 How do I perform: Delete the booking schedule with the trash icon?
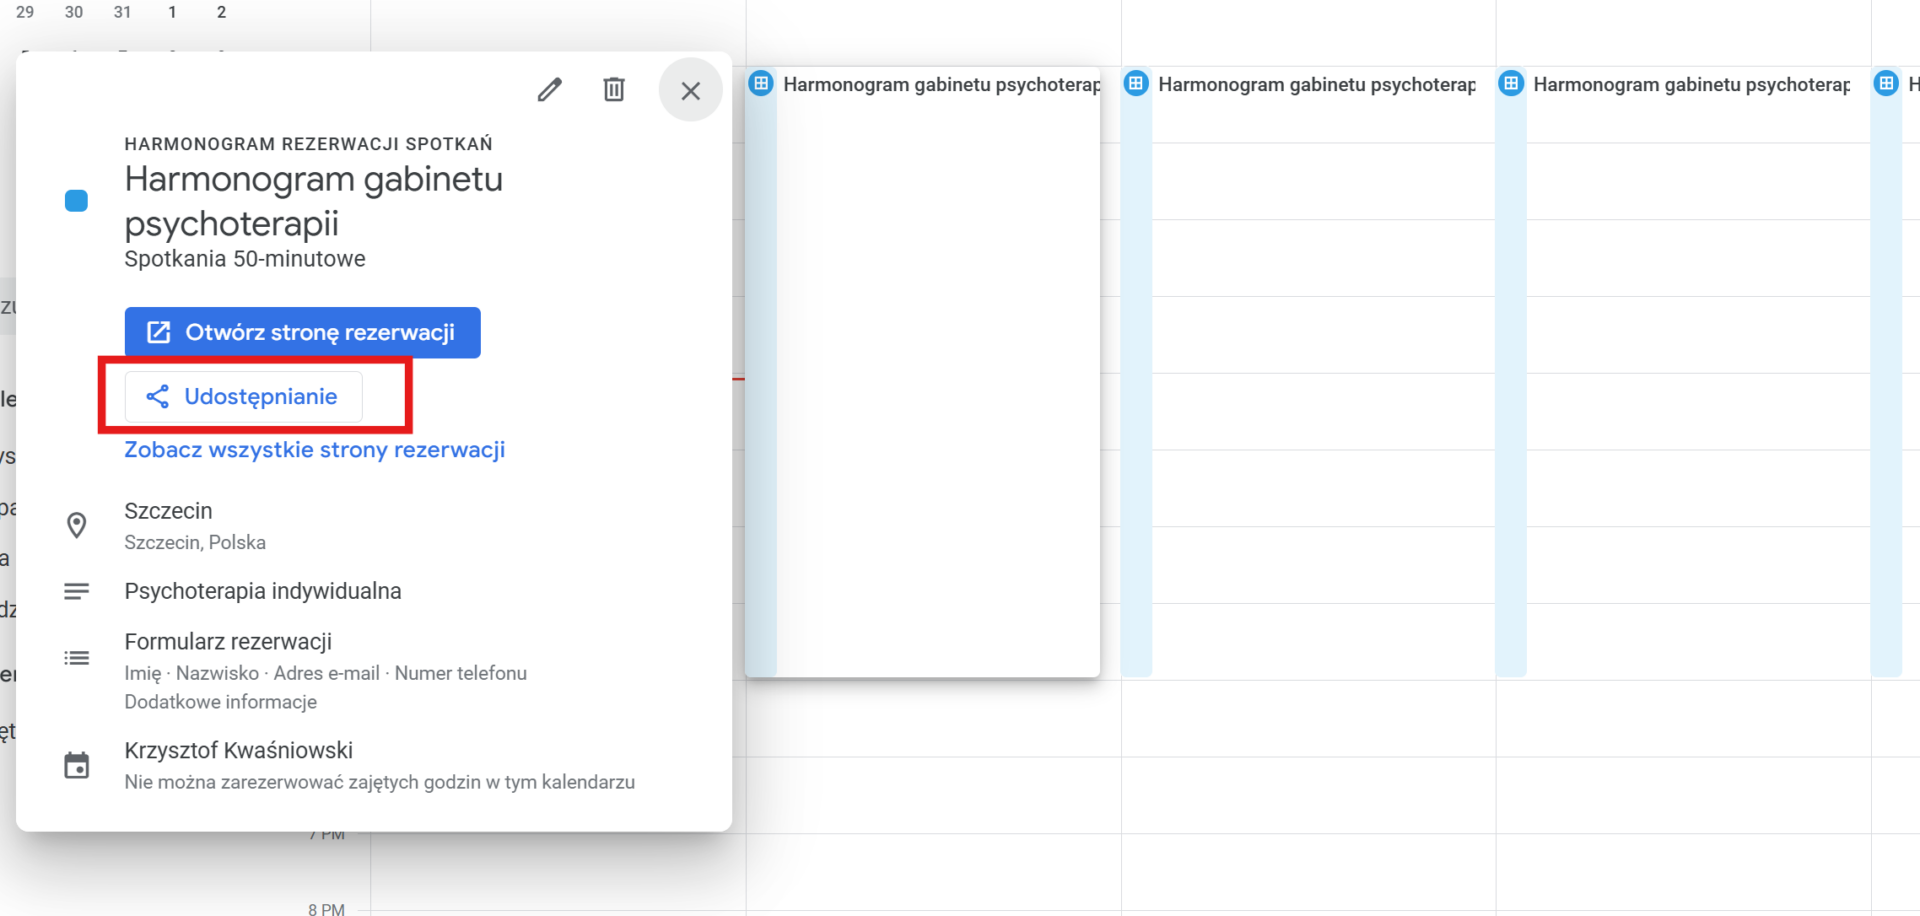614,90
